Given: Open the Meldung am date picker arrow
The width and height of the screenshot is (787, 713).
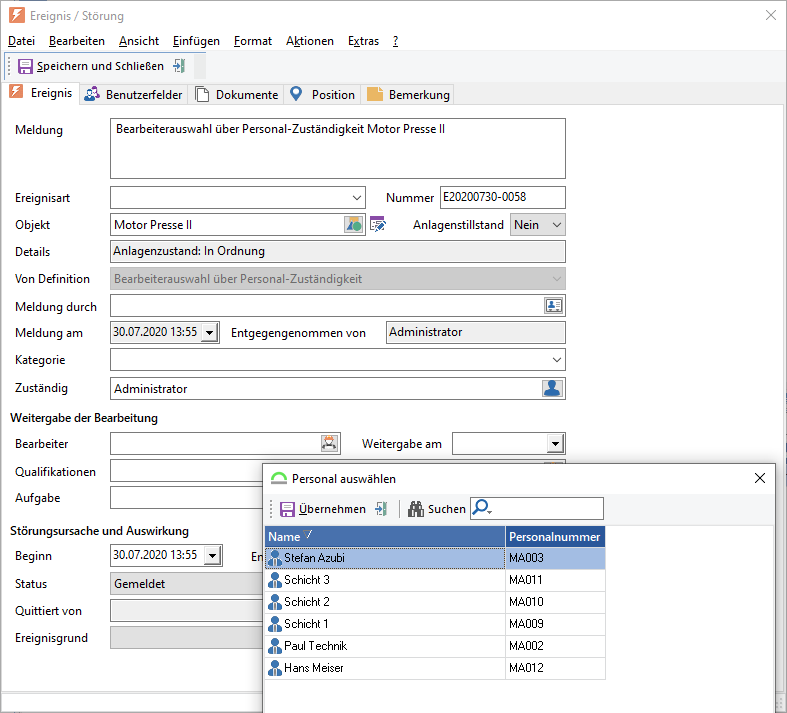Looking at the screenshot, I should [x=210, y=332].
